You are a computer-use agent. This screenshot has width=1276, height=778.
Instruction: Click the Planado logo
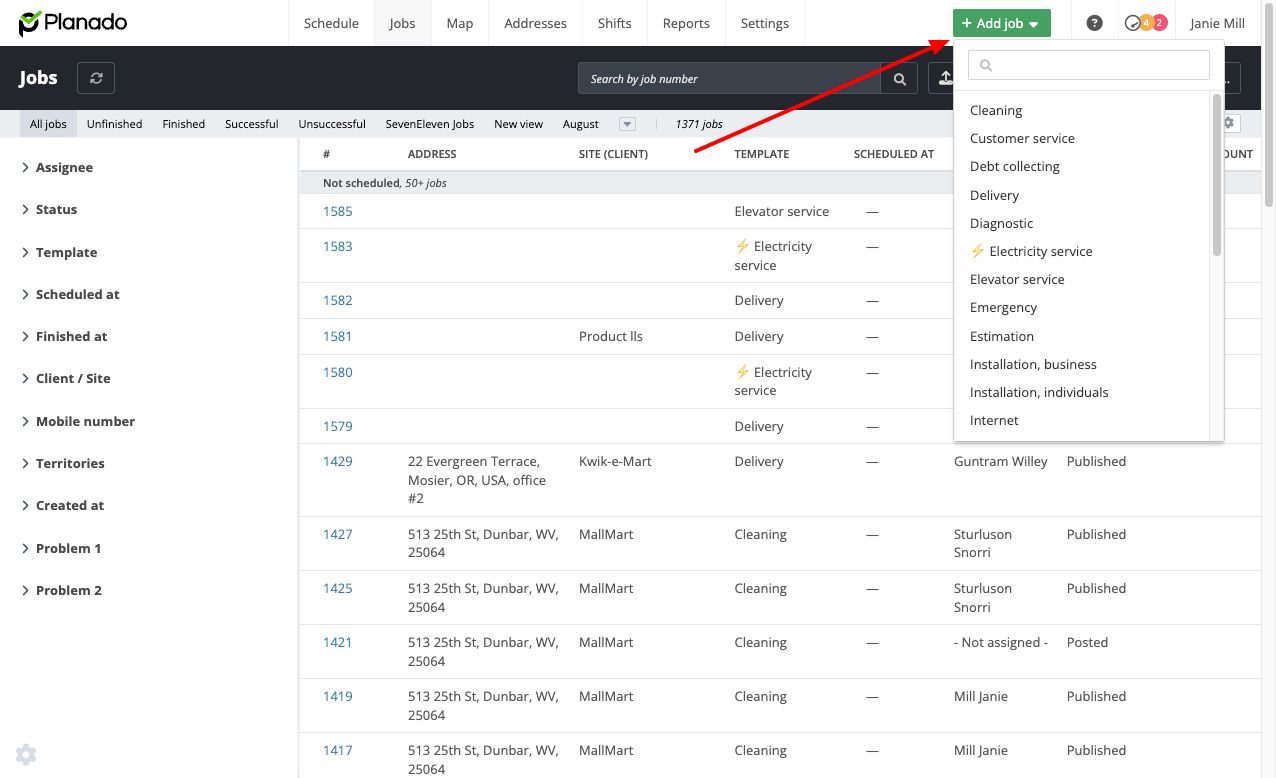click(x=73, y=23)
